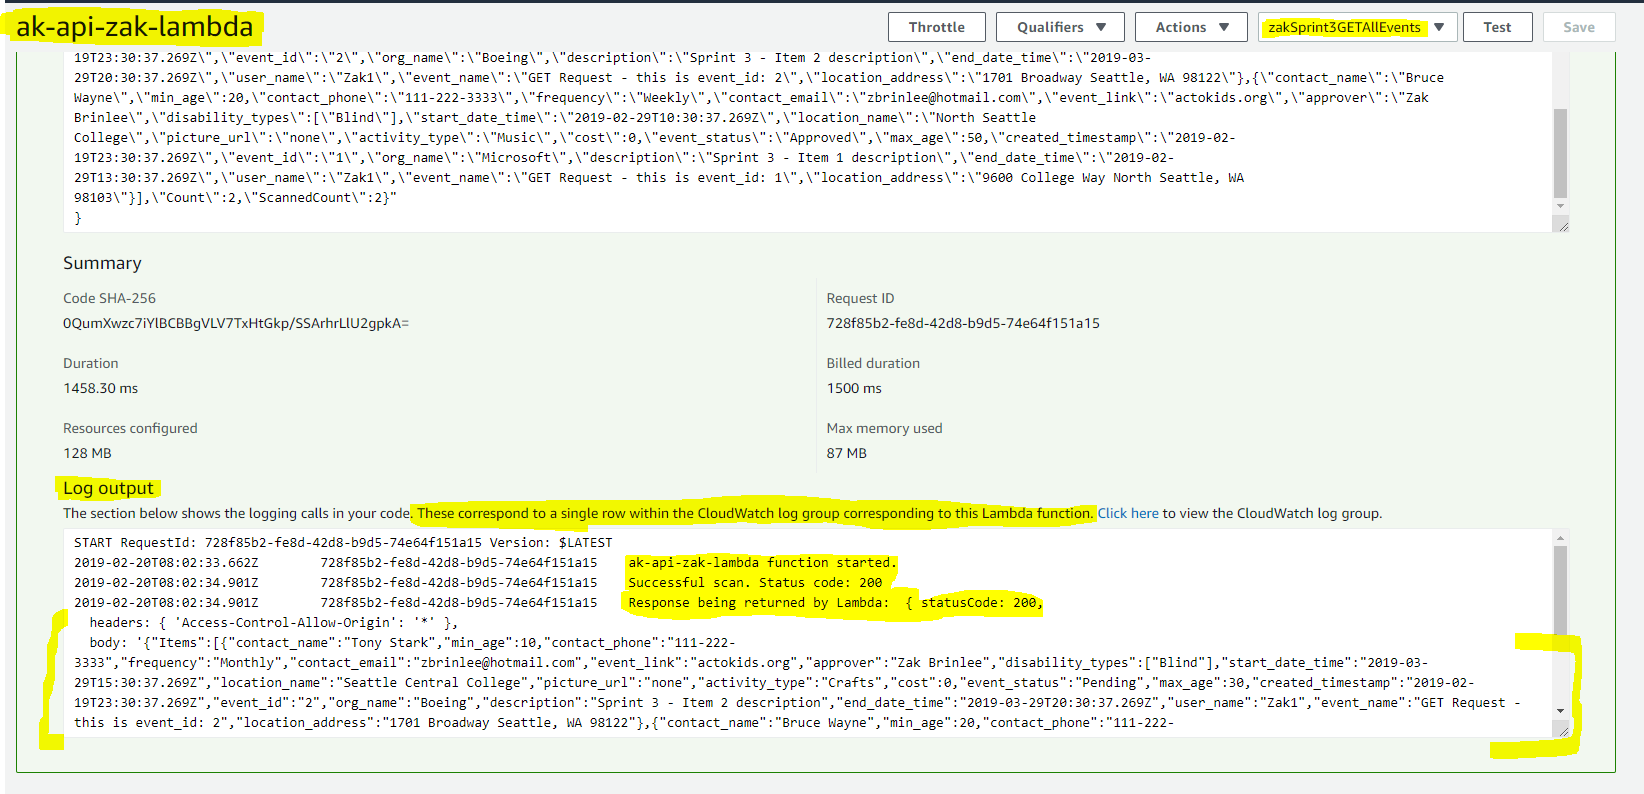Click Max memory used value 87 MB

pos(846,453)
